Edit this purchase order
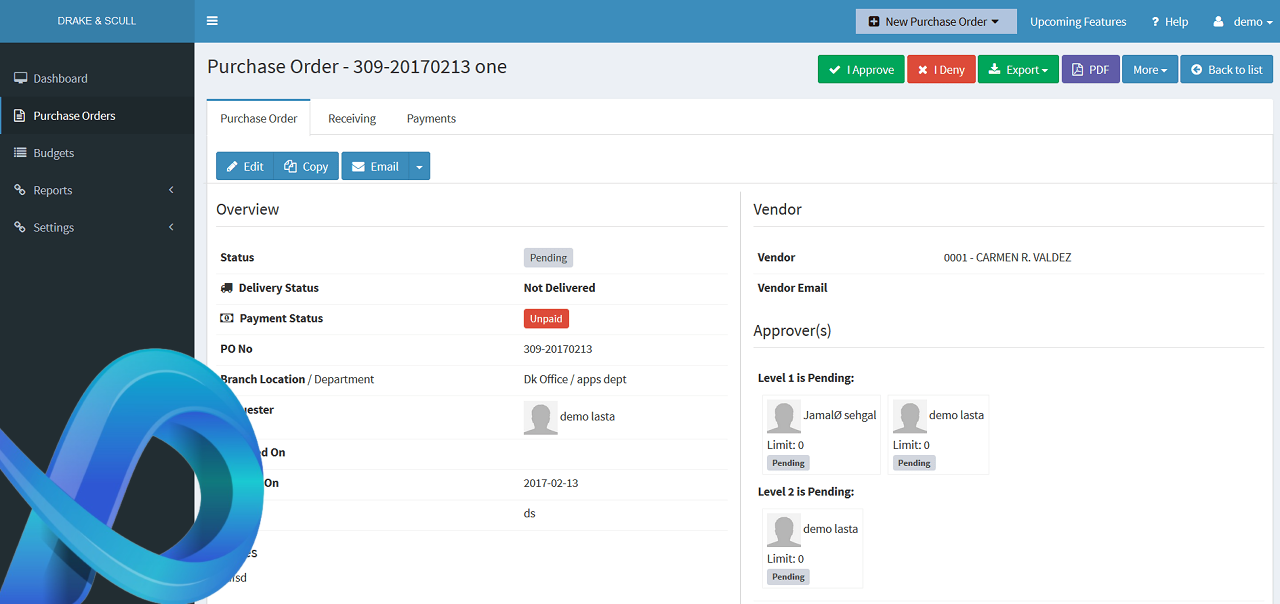This screenshot has width=1280, height=604. click(245, 166)
